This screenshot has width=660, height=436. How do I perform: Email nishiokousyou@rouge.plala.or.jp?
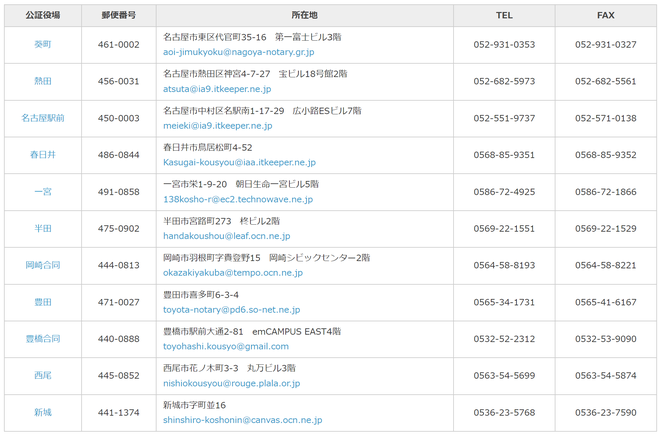coord(232,383)
